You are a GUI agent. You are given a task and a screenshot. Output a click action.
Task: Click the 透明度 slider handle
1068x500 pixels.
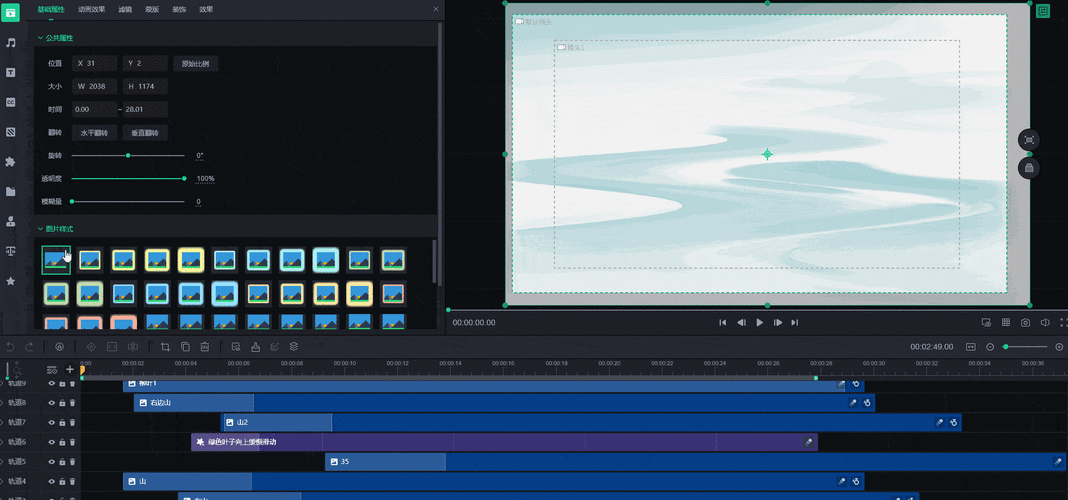pos(184,178)
